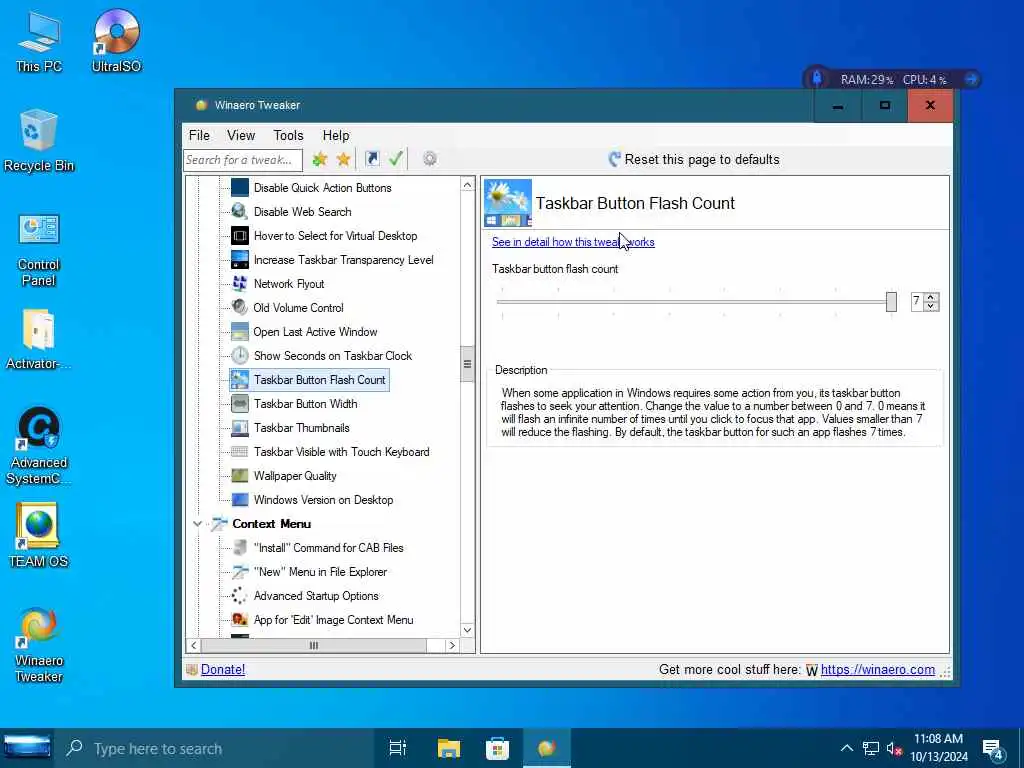Open the File menu
The height and width of the screenshot is (768, 1024).
[x=199, y=135]
